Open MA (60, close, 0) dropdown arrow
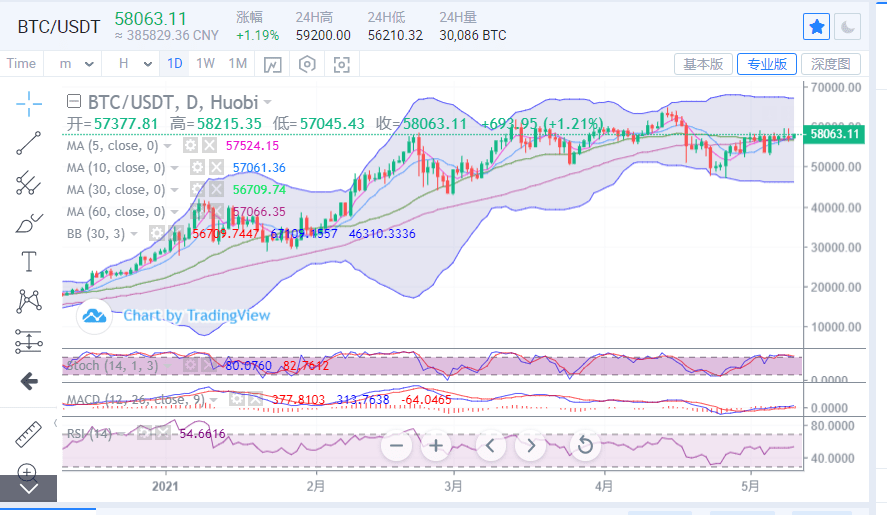This screenshot has height=515, width=887. point(174,212)
